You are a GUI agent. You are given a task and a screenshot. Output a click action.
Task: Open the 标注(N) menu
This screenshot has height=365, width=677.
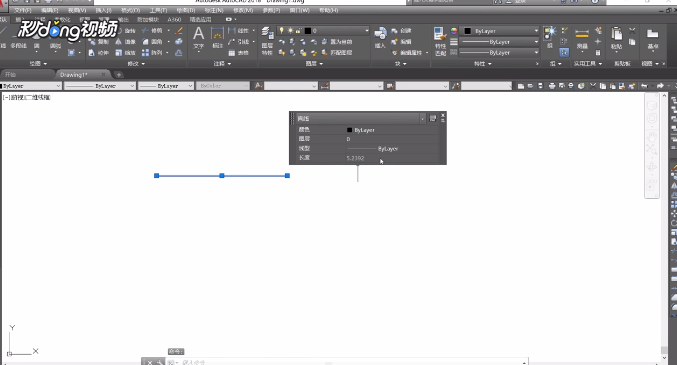tap(214, 10)
